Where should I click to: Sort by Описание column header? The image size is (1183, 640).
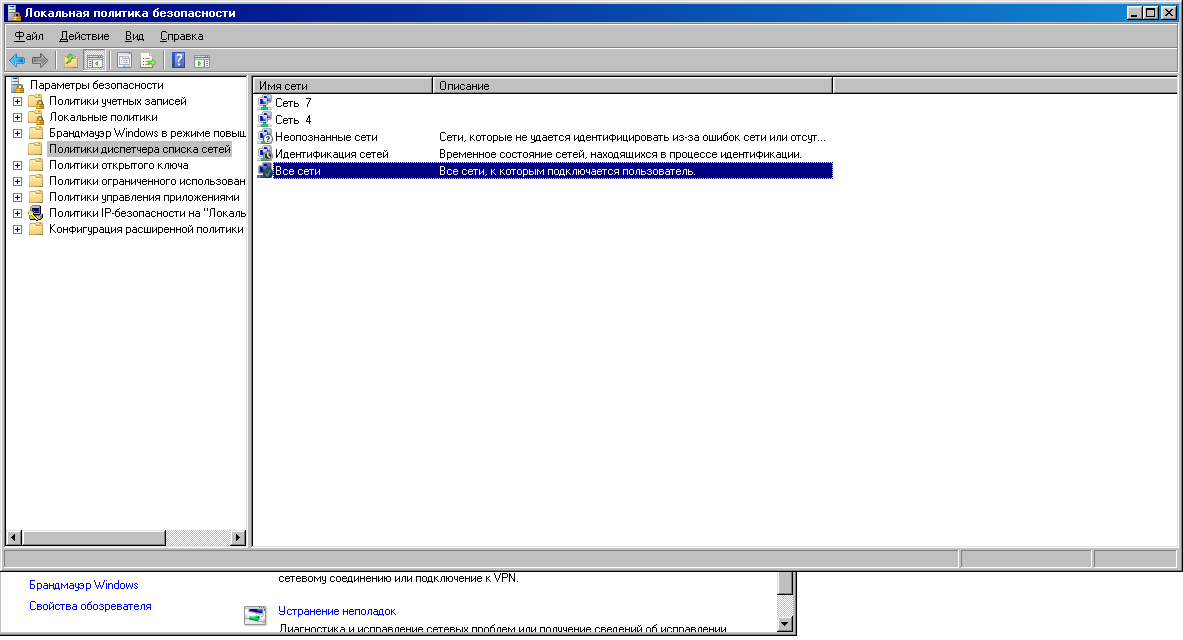point(632,86)
